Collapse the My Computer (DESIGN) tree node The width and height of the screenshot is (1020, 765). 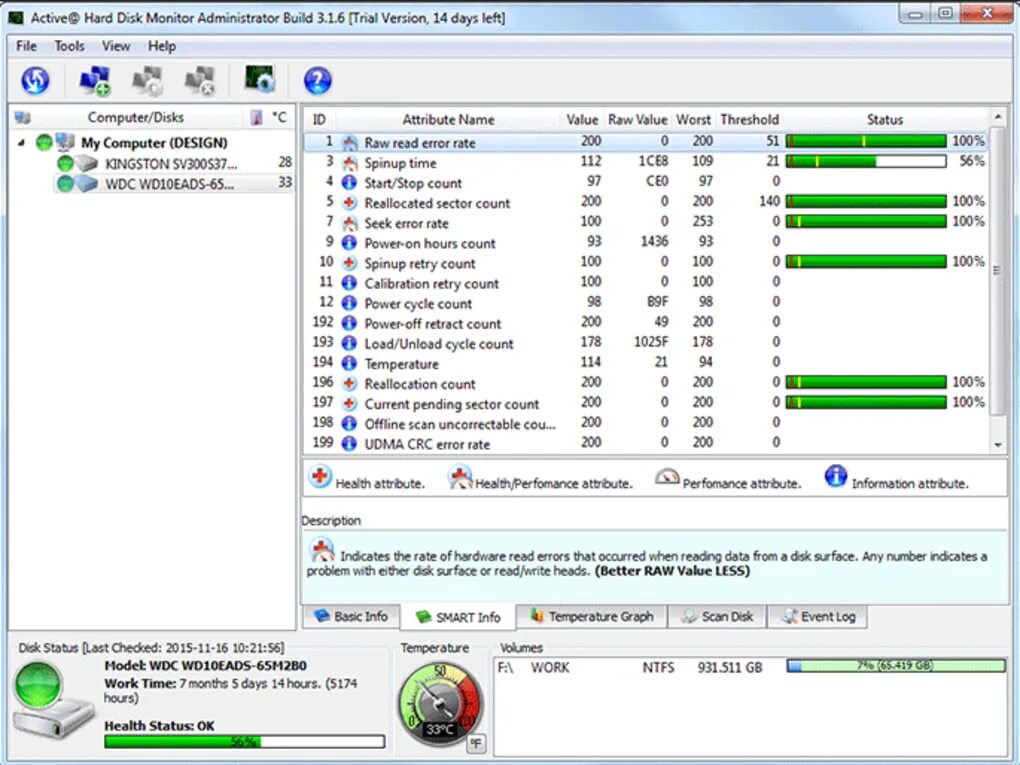[21, 142]
